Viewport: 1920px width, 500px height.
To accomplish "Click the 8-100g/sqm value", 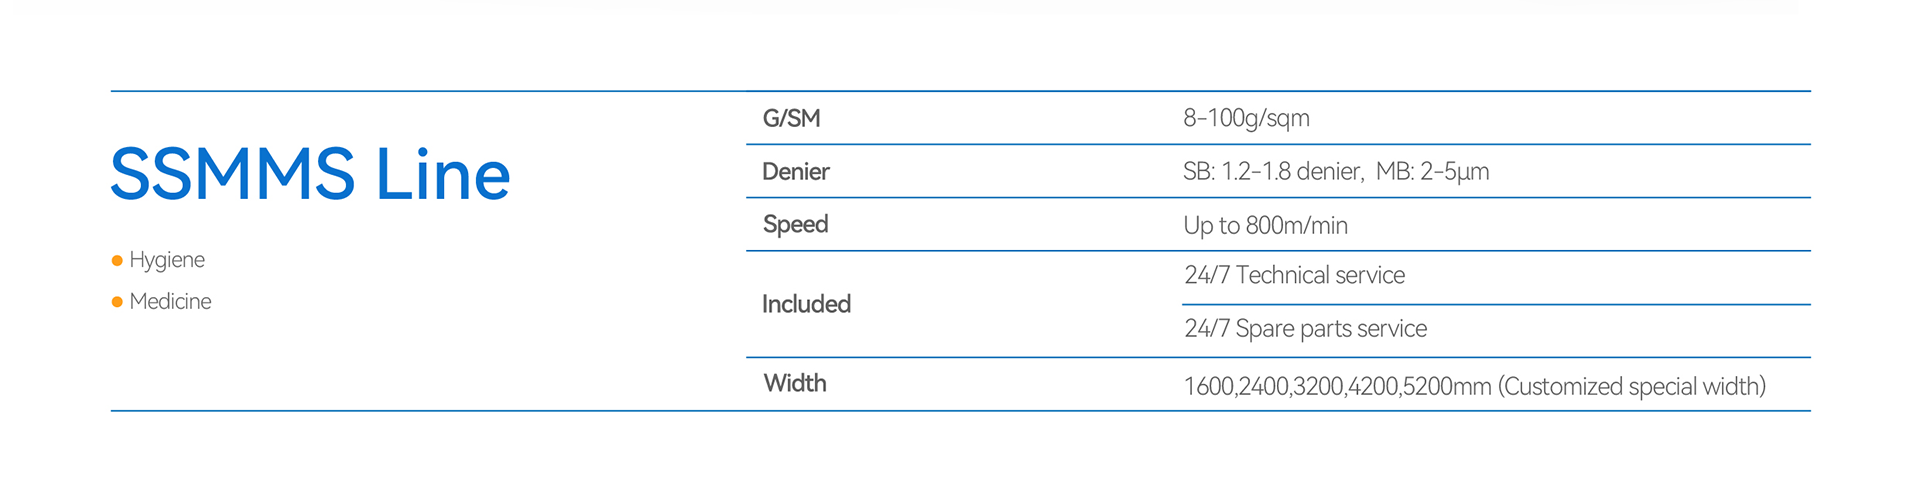I will tap(1246, 119).
